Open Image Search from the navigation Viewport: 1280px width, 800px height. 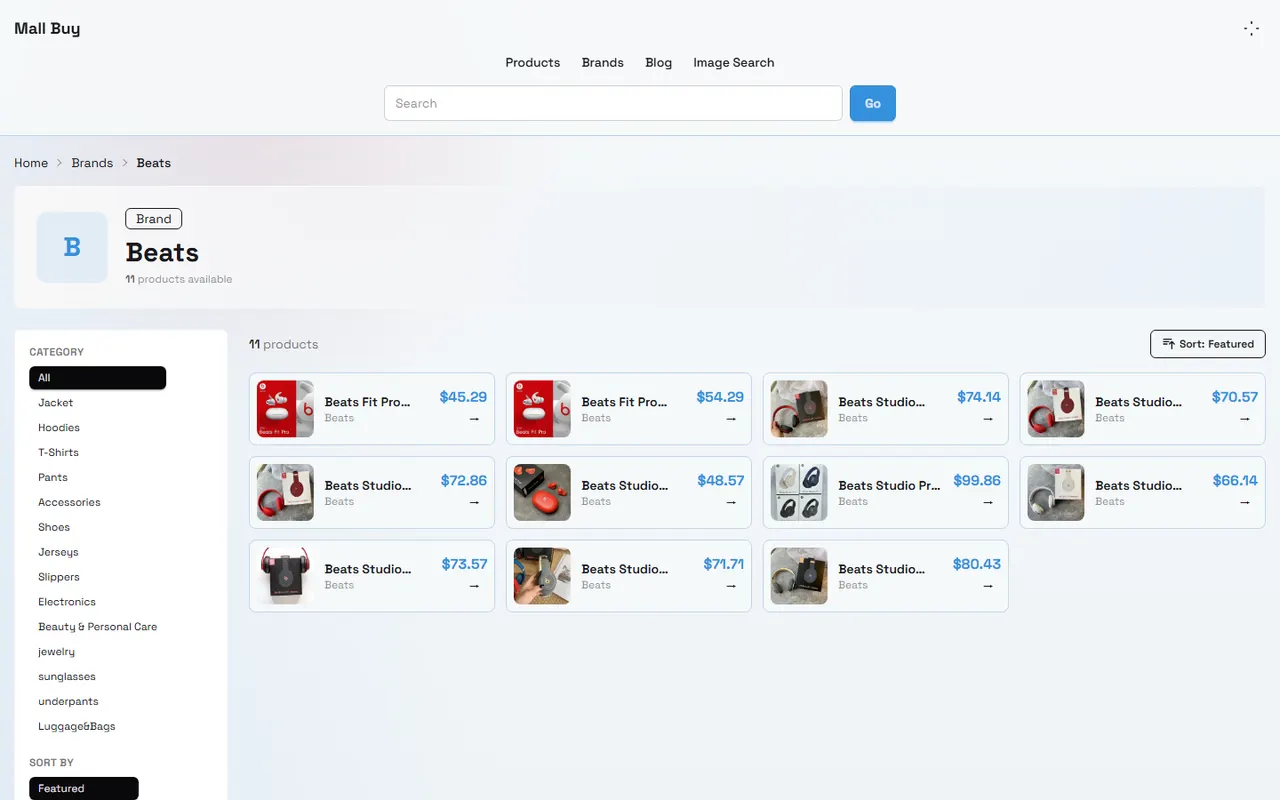coord(734,62)
